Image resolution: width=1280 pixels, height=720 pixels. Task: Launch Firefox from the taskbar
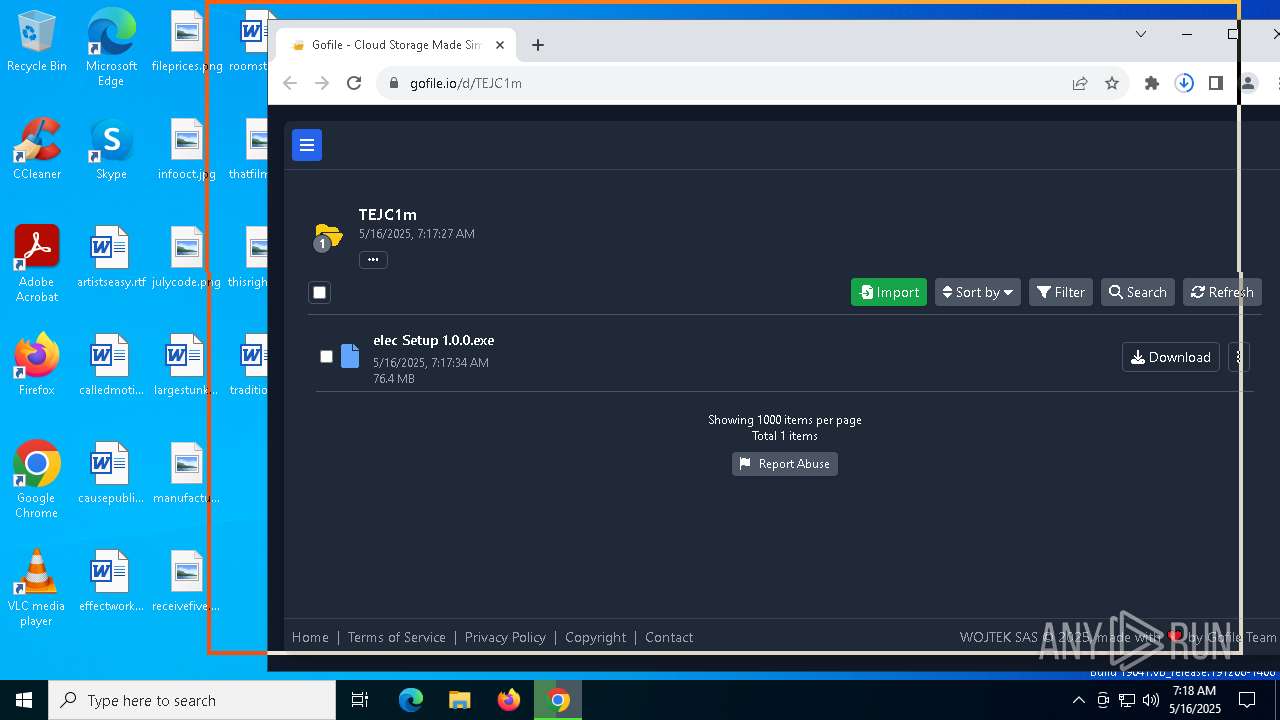[x=509, y=700]
